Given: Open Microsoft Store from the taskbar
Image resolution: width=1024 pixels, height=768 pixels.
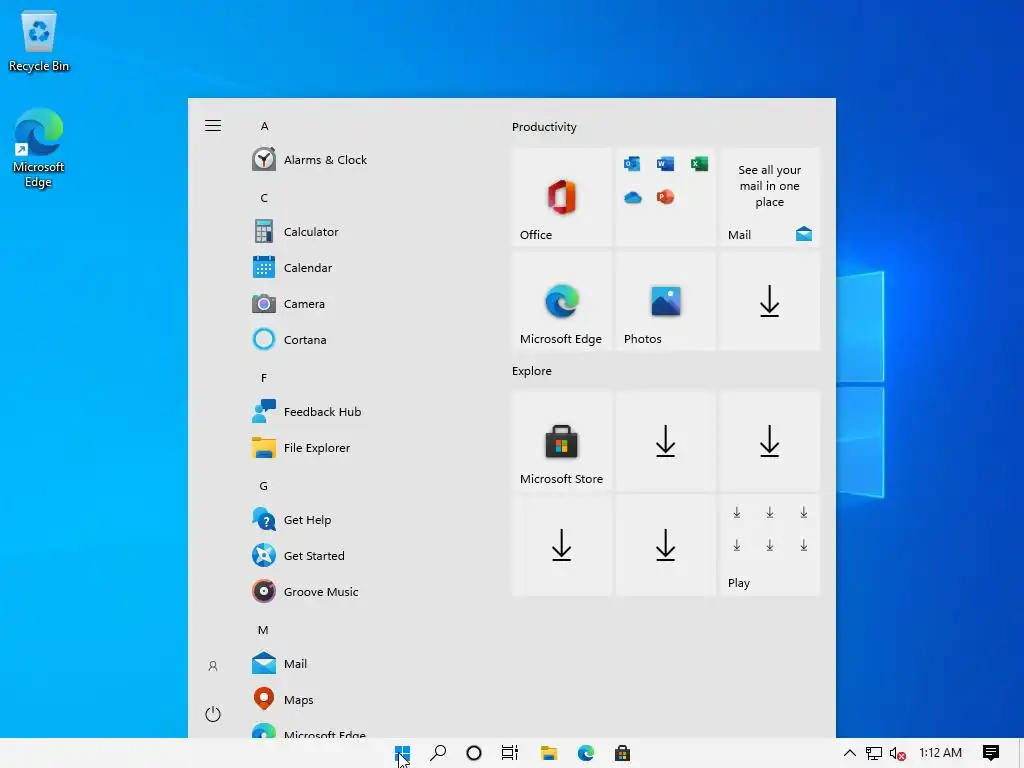Looking at the screenshot, I should [x=622, y=753].
